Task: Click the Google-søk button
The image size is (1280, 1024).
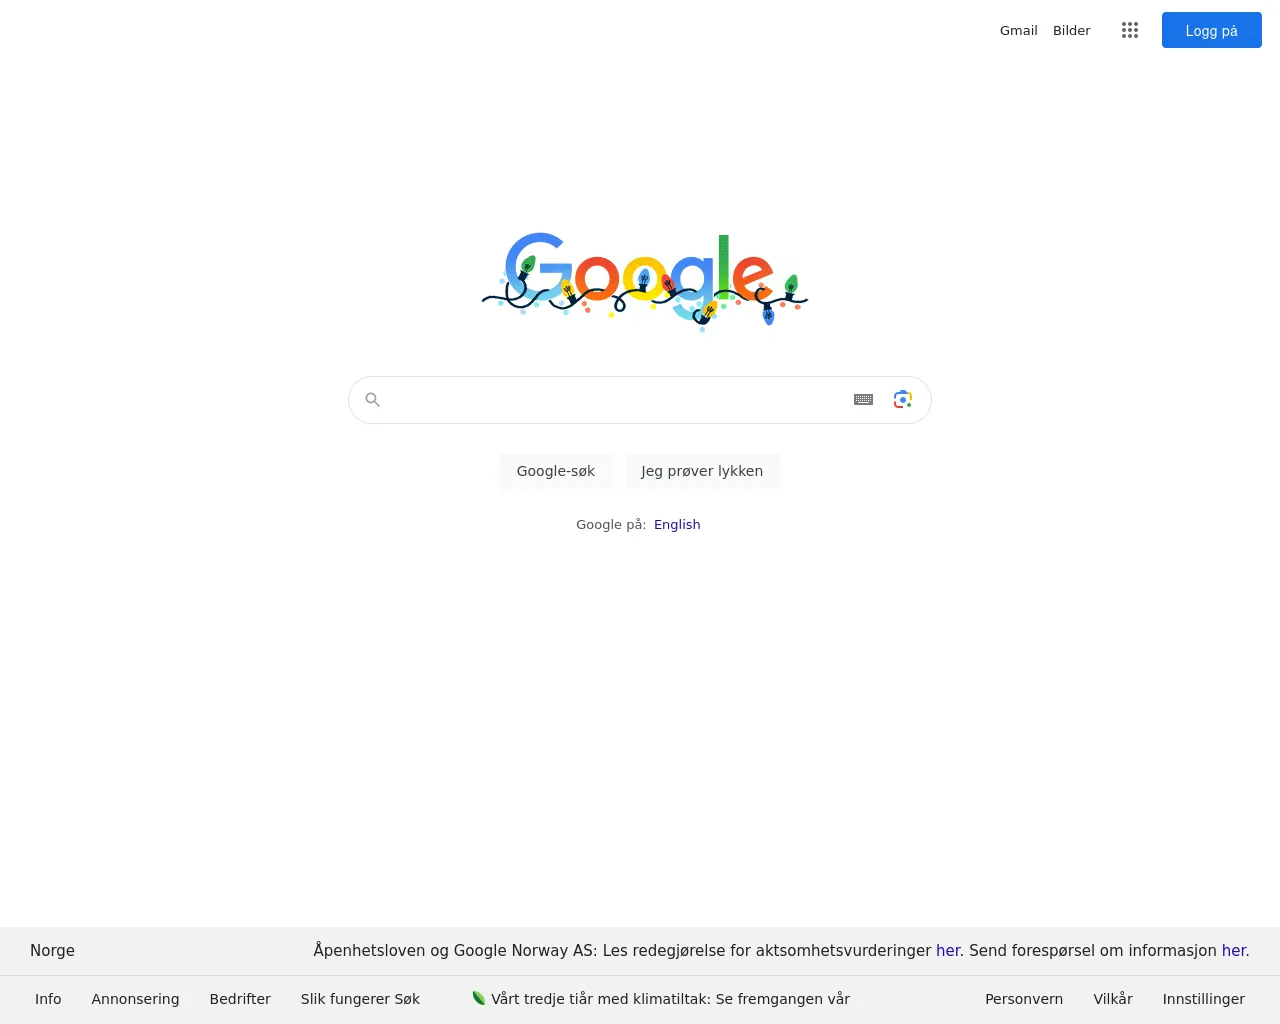Action: pos(556,471)
